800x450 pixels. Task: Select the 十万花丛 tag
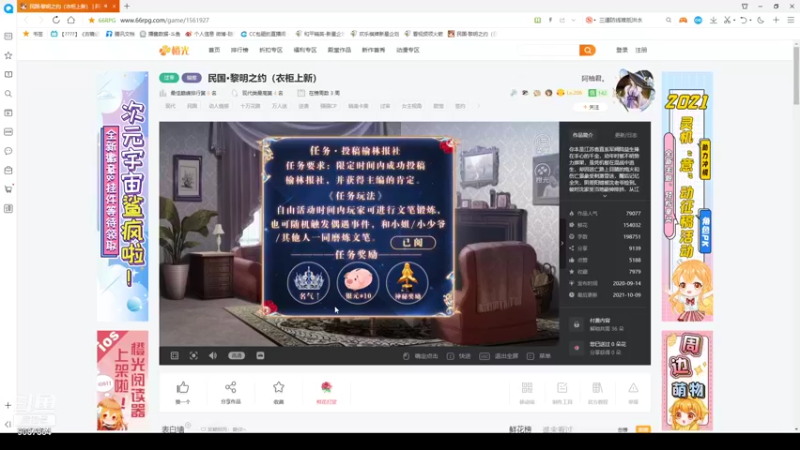250,106
